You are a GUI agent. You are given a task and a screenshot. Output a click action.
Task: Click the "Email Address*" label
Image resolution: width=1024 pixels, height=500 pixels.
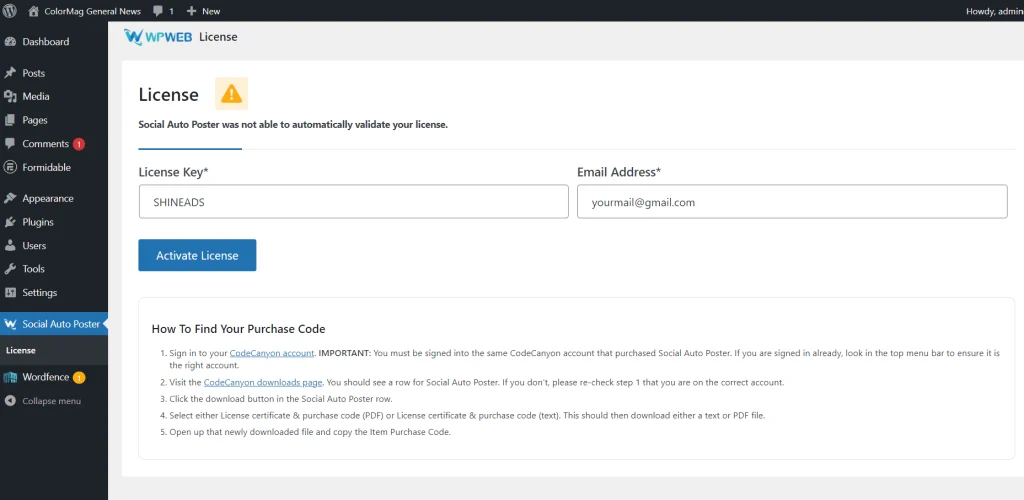[x=619, y=172]
